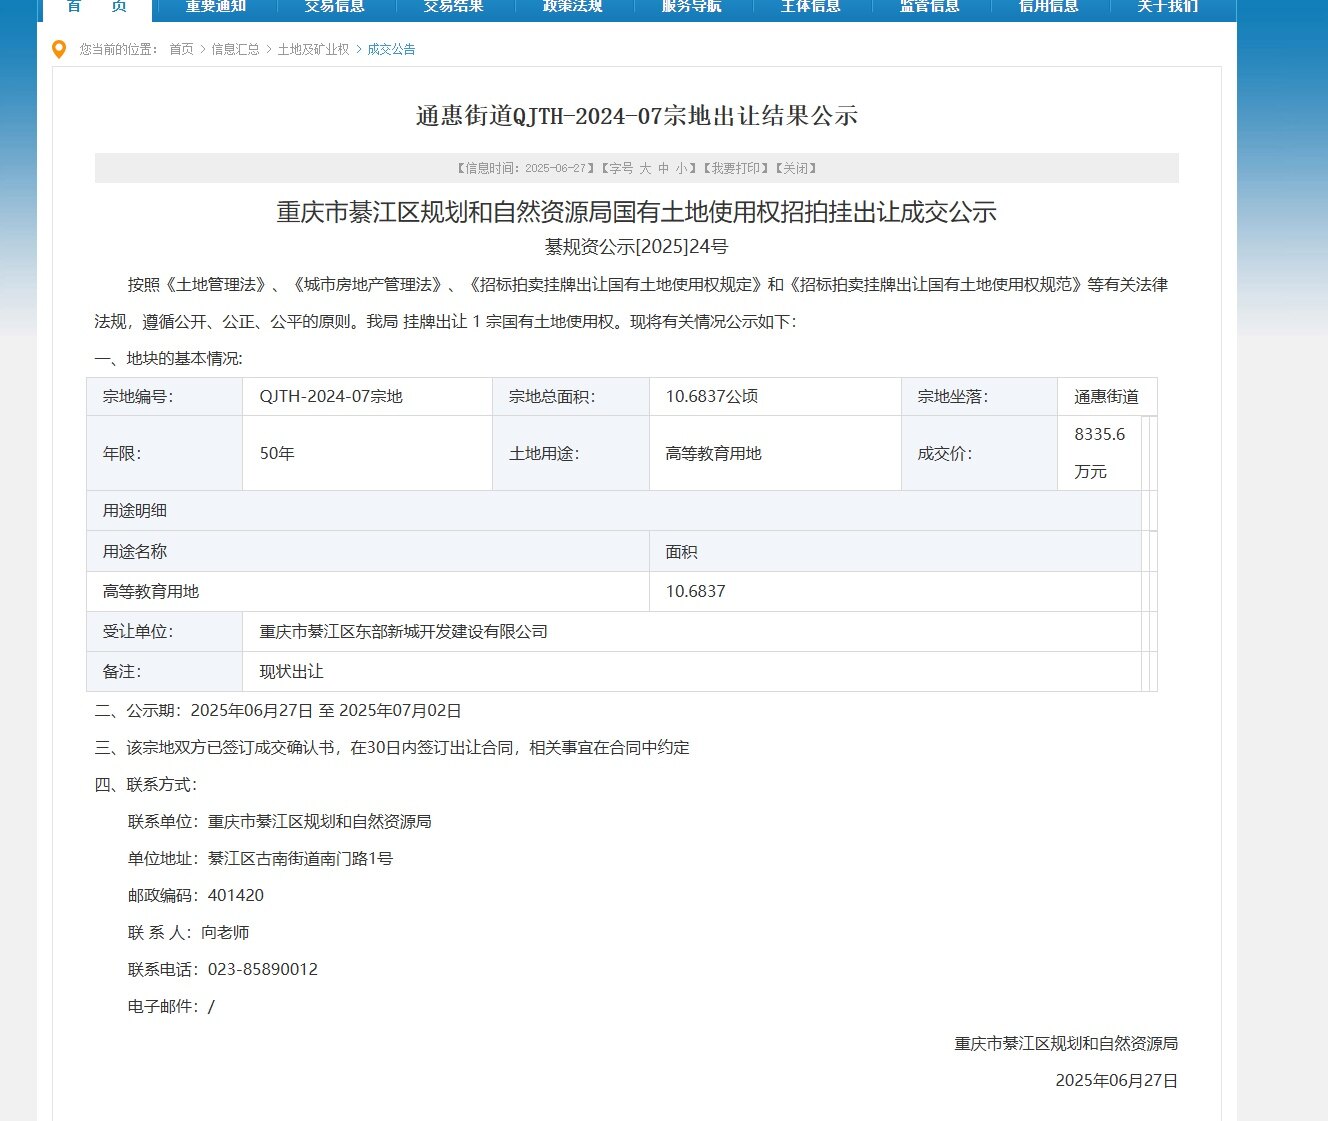1328x1121 pixels.
Task: Set font size to 中
Action: [x=663, y=169]
